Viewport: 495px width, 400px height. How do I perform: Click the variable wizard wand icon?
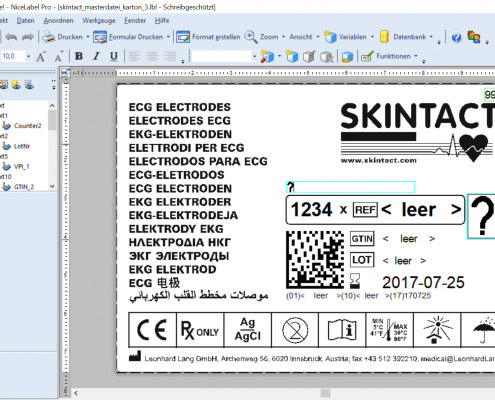point(267,56)
